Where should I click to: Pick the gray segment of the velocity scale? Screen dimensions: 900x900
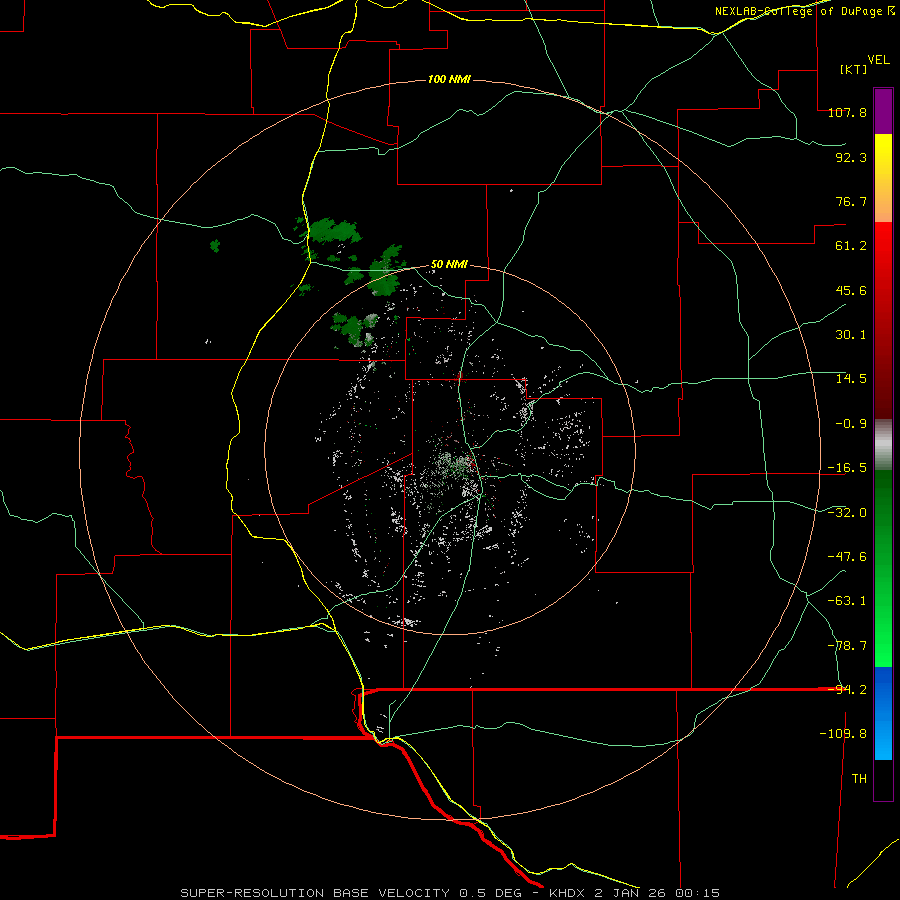pos(883,445)
